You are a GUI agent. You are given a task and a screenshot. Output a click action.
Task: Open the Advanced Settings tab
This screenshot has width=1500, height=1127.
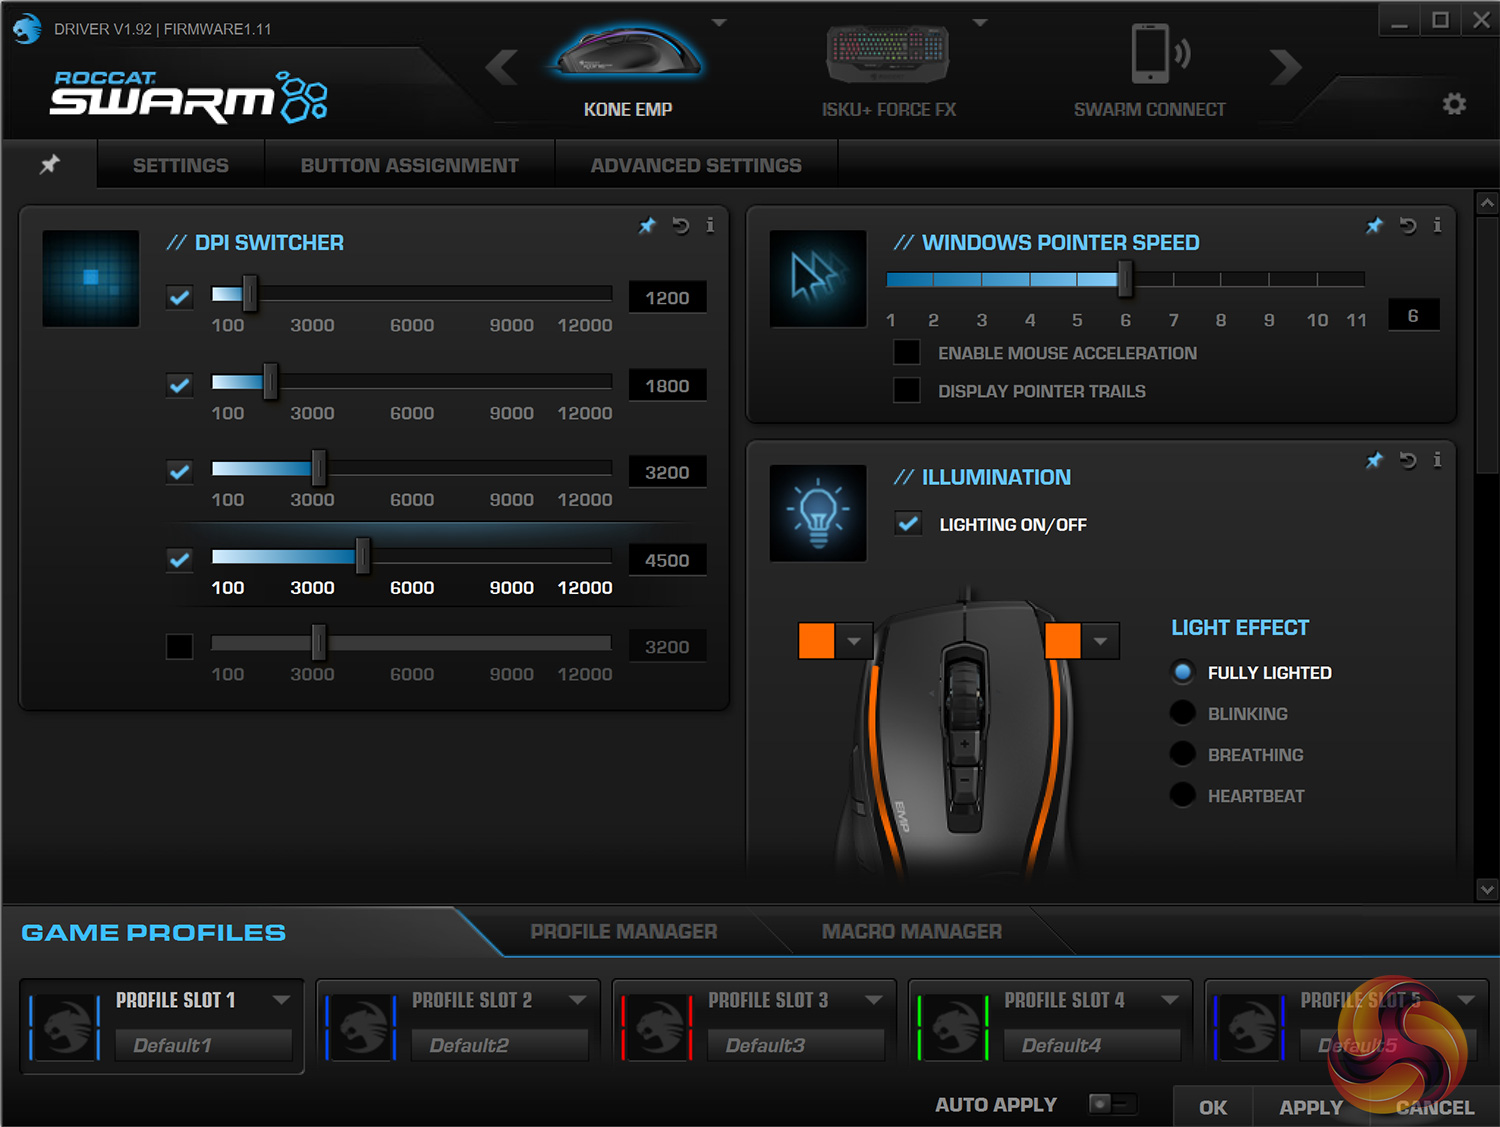[x=696, y=165]
